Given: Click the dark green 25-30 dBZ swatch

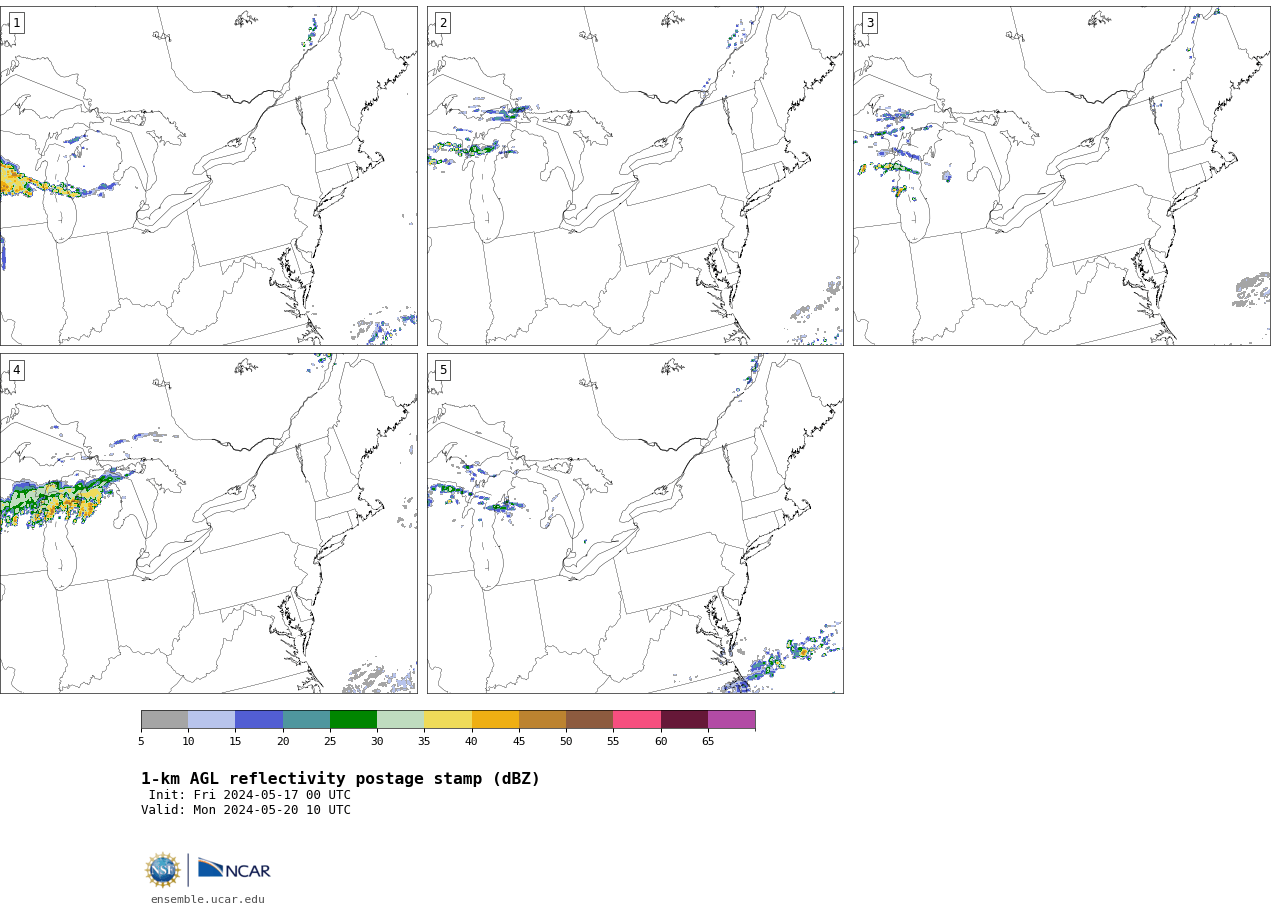Looking at the screenshot, I should 353,720.
